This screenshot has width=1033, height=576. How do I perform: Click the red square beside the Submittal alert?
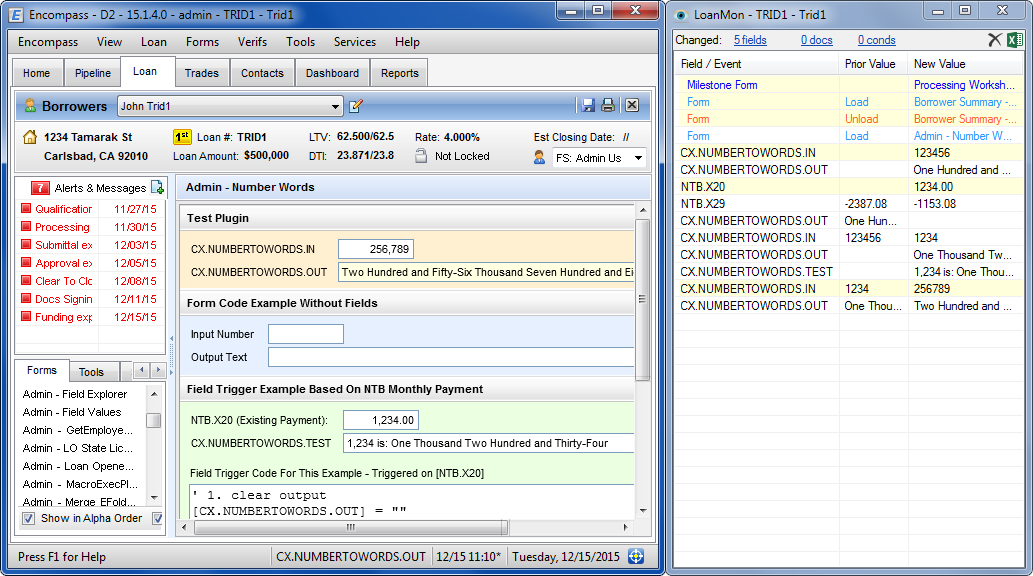26,245
